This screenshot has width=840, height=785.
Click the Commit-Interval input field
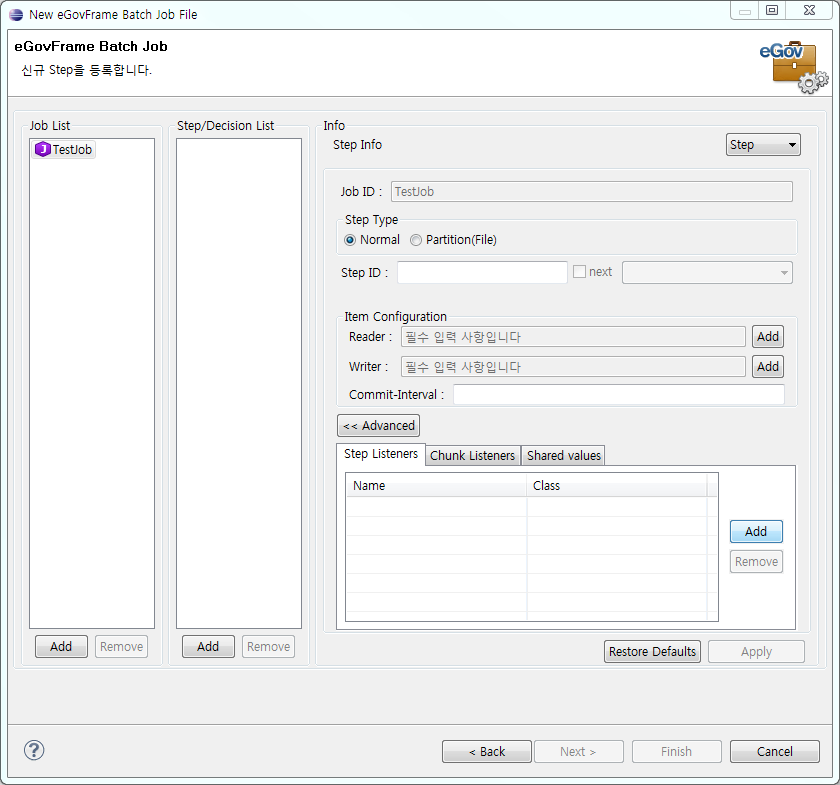coord(619,395)
